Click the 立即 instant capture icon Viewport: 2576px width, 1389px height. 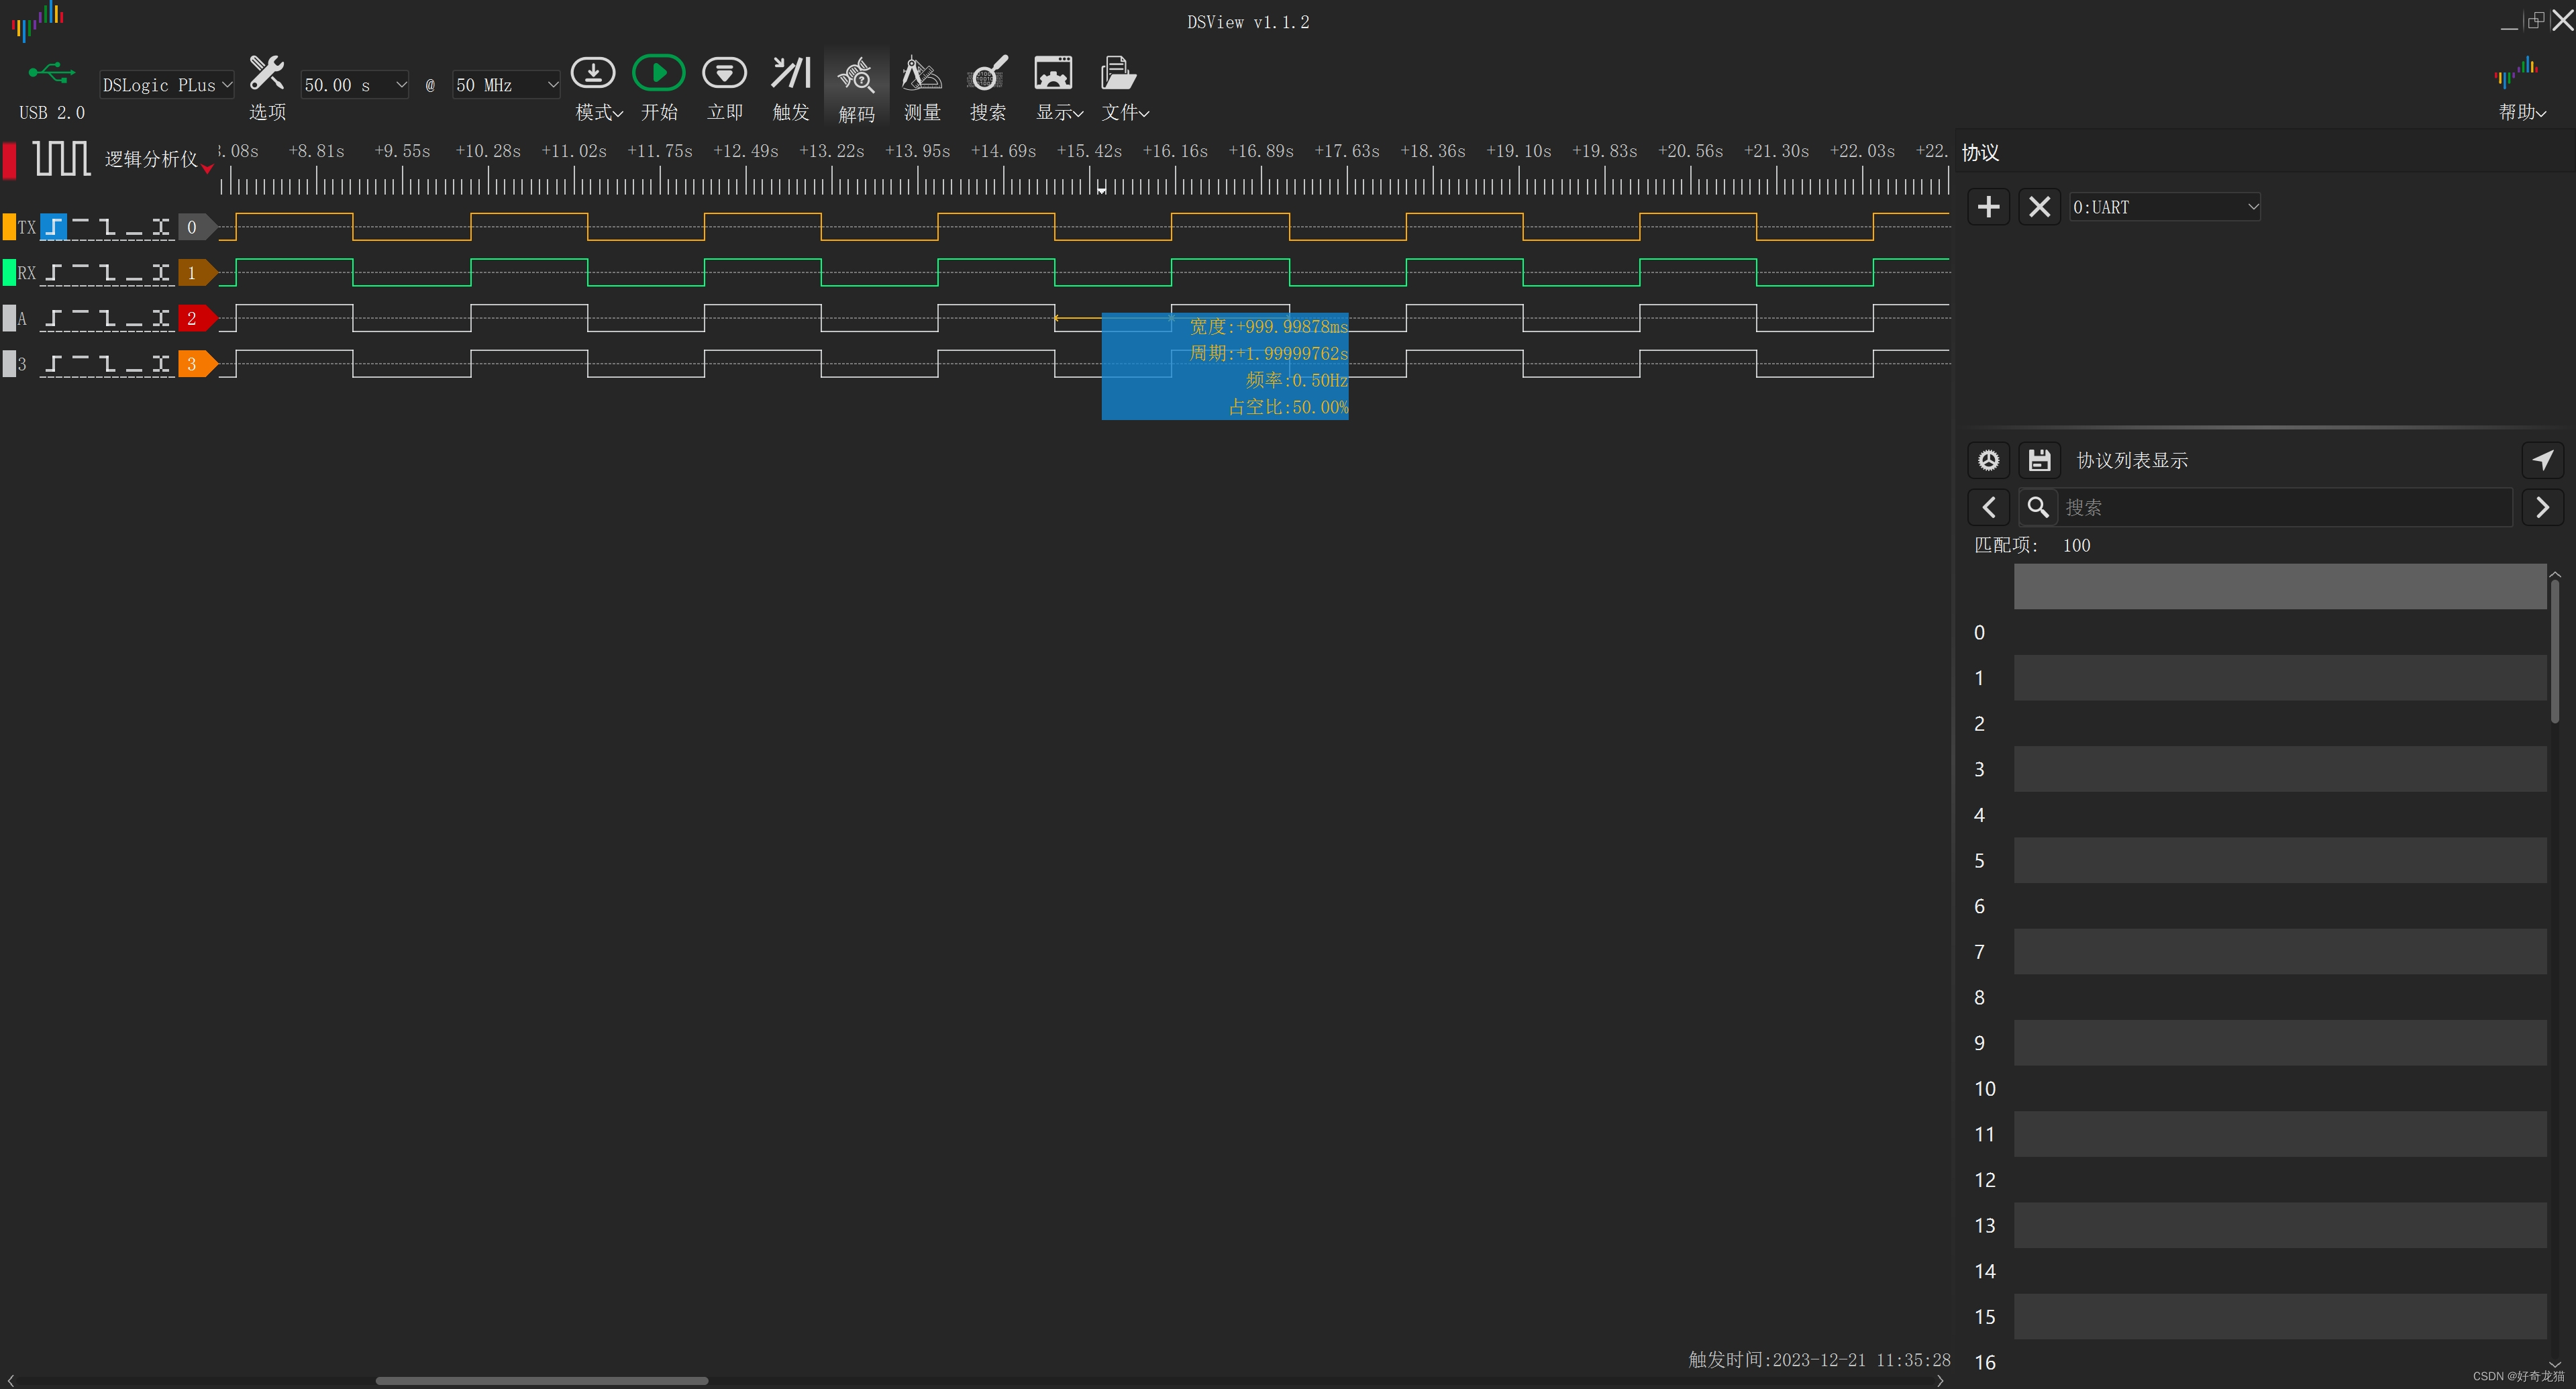725,88
